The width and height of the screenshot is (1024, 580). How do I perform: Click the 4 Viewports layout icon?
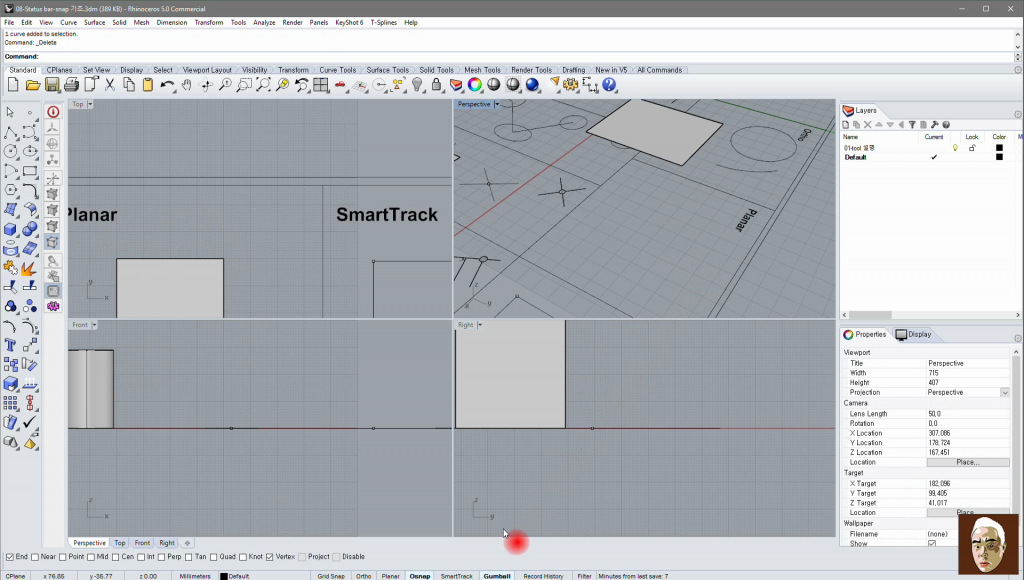[x=321, y=85]
